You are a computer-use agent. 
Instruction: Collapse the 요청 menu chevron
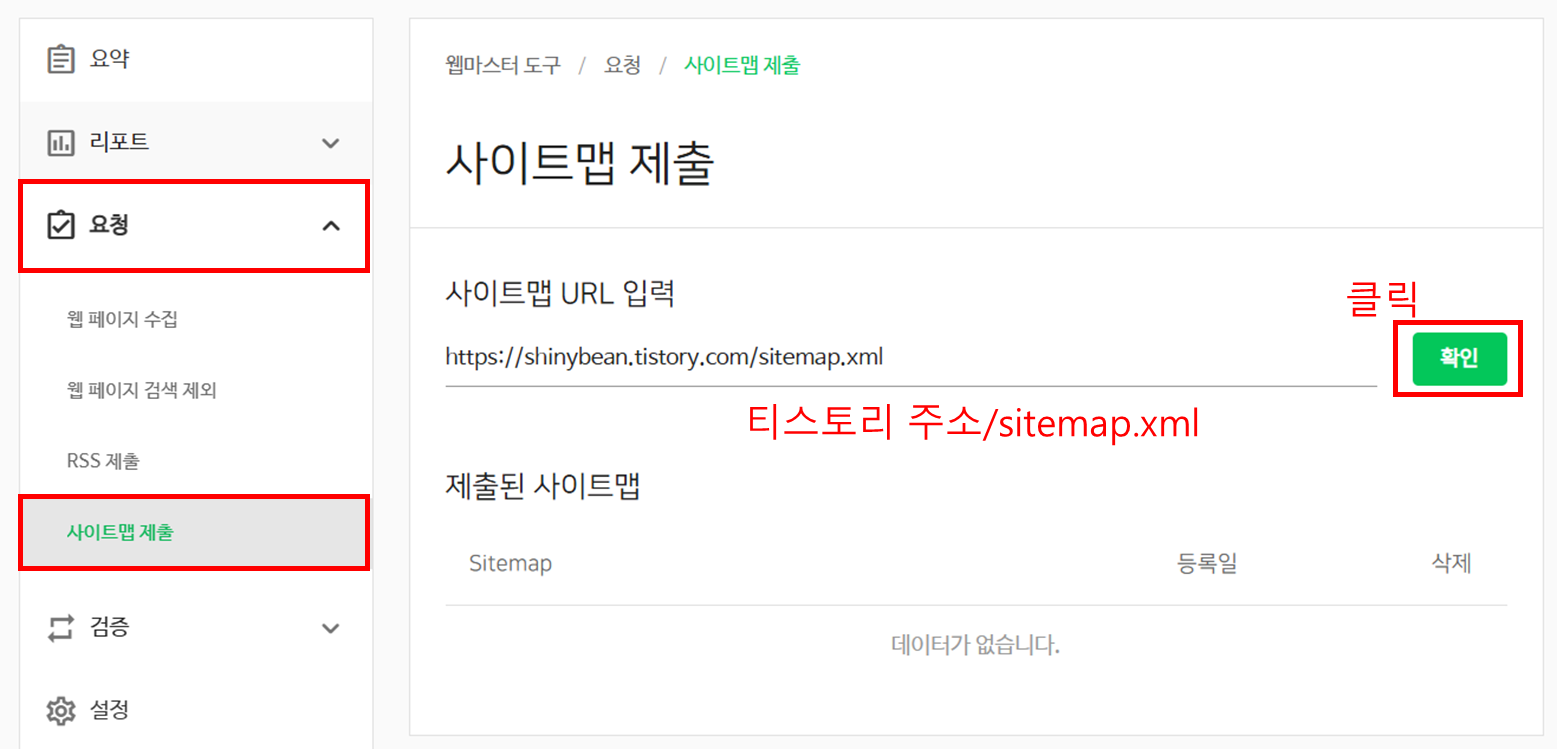(331, 226)
